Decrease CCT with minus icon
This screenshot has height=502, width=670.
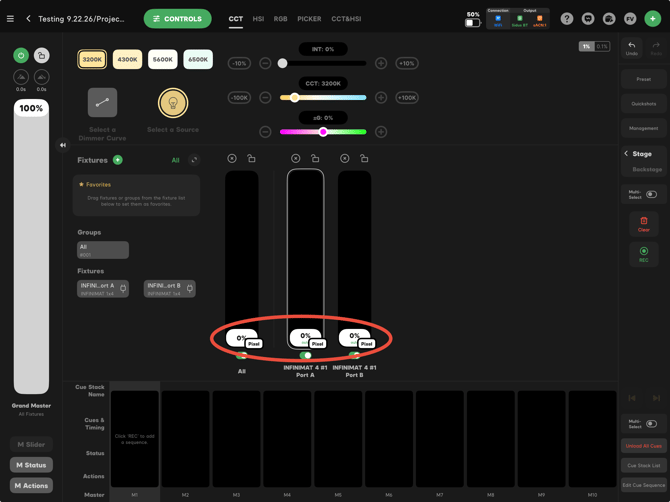265,98
